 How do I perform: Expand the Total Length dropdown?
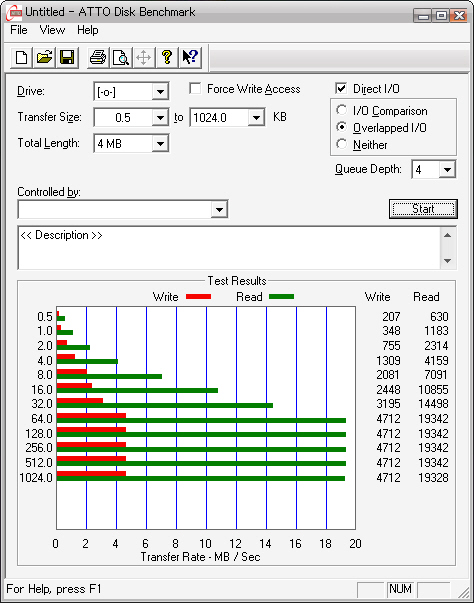click(160, 144)
